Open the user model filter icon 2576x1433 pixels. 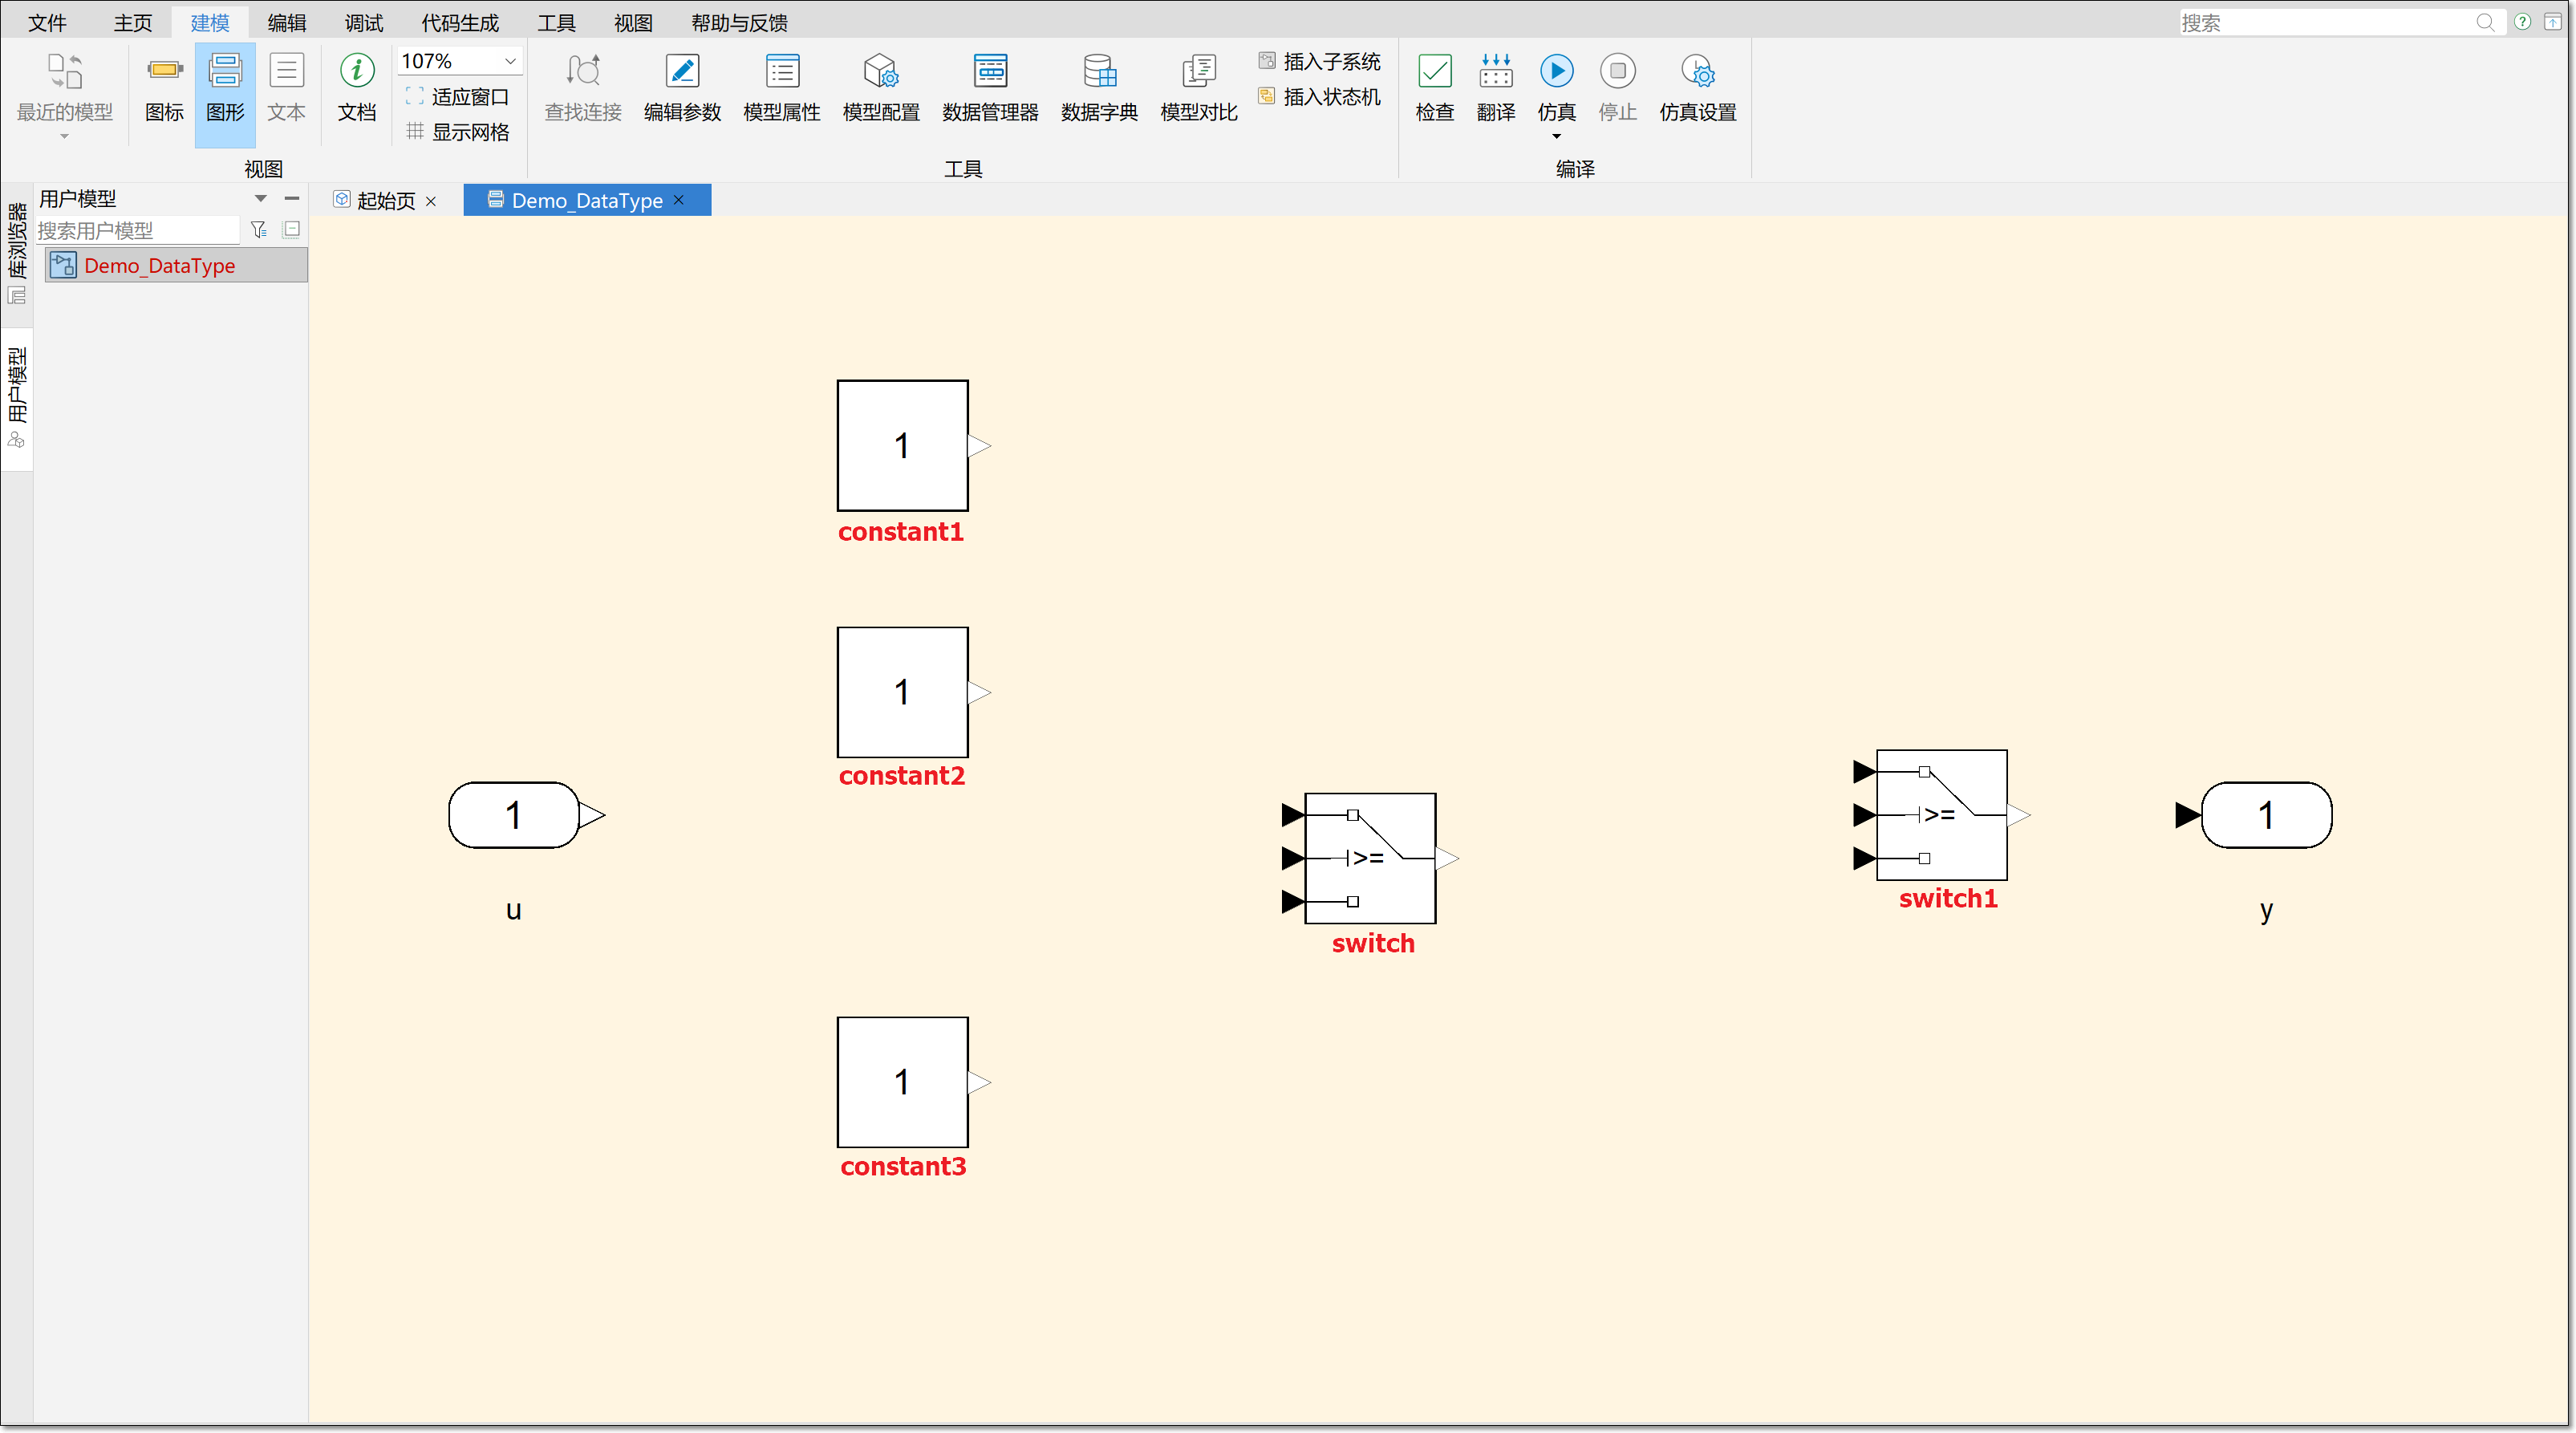pos(259,230)
